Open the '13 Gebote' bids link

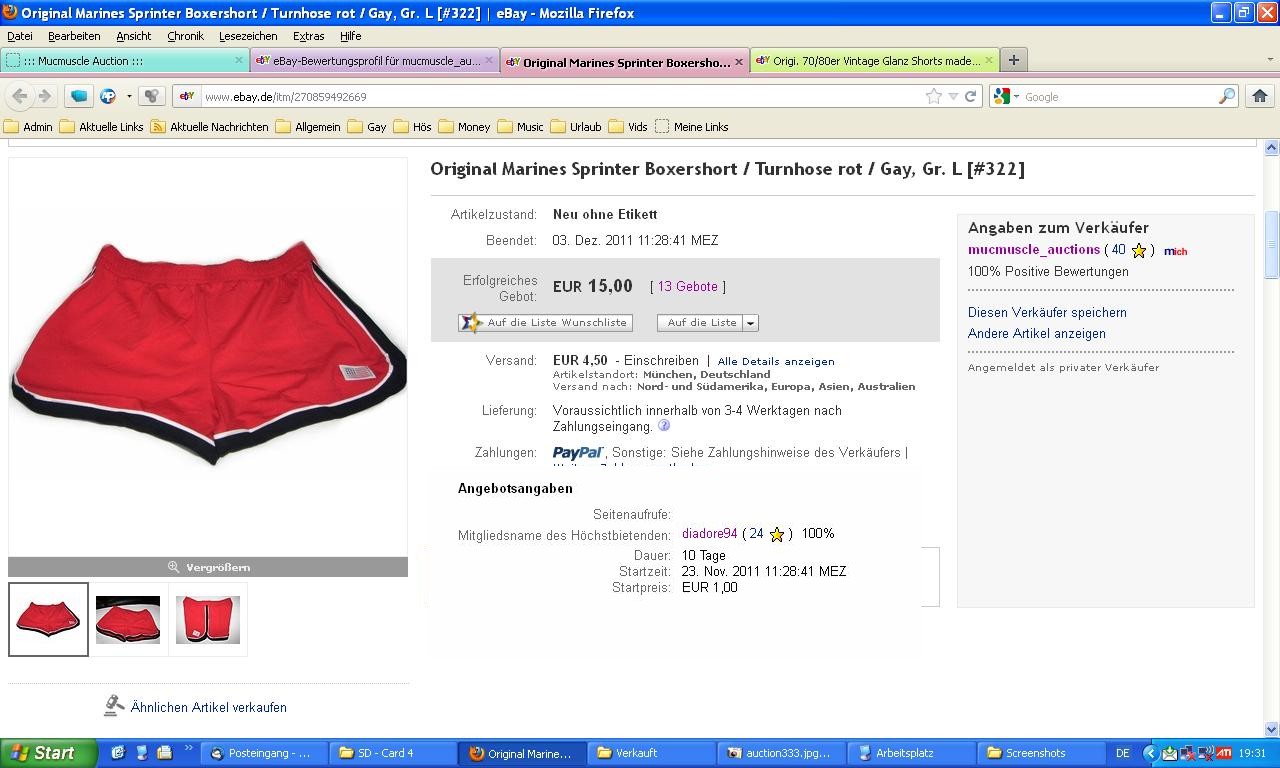click(687, 286)
